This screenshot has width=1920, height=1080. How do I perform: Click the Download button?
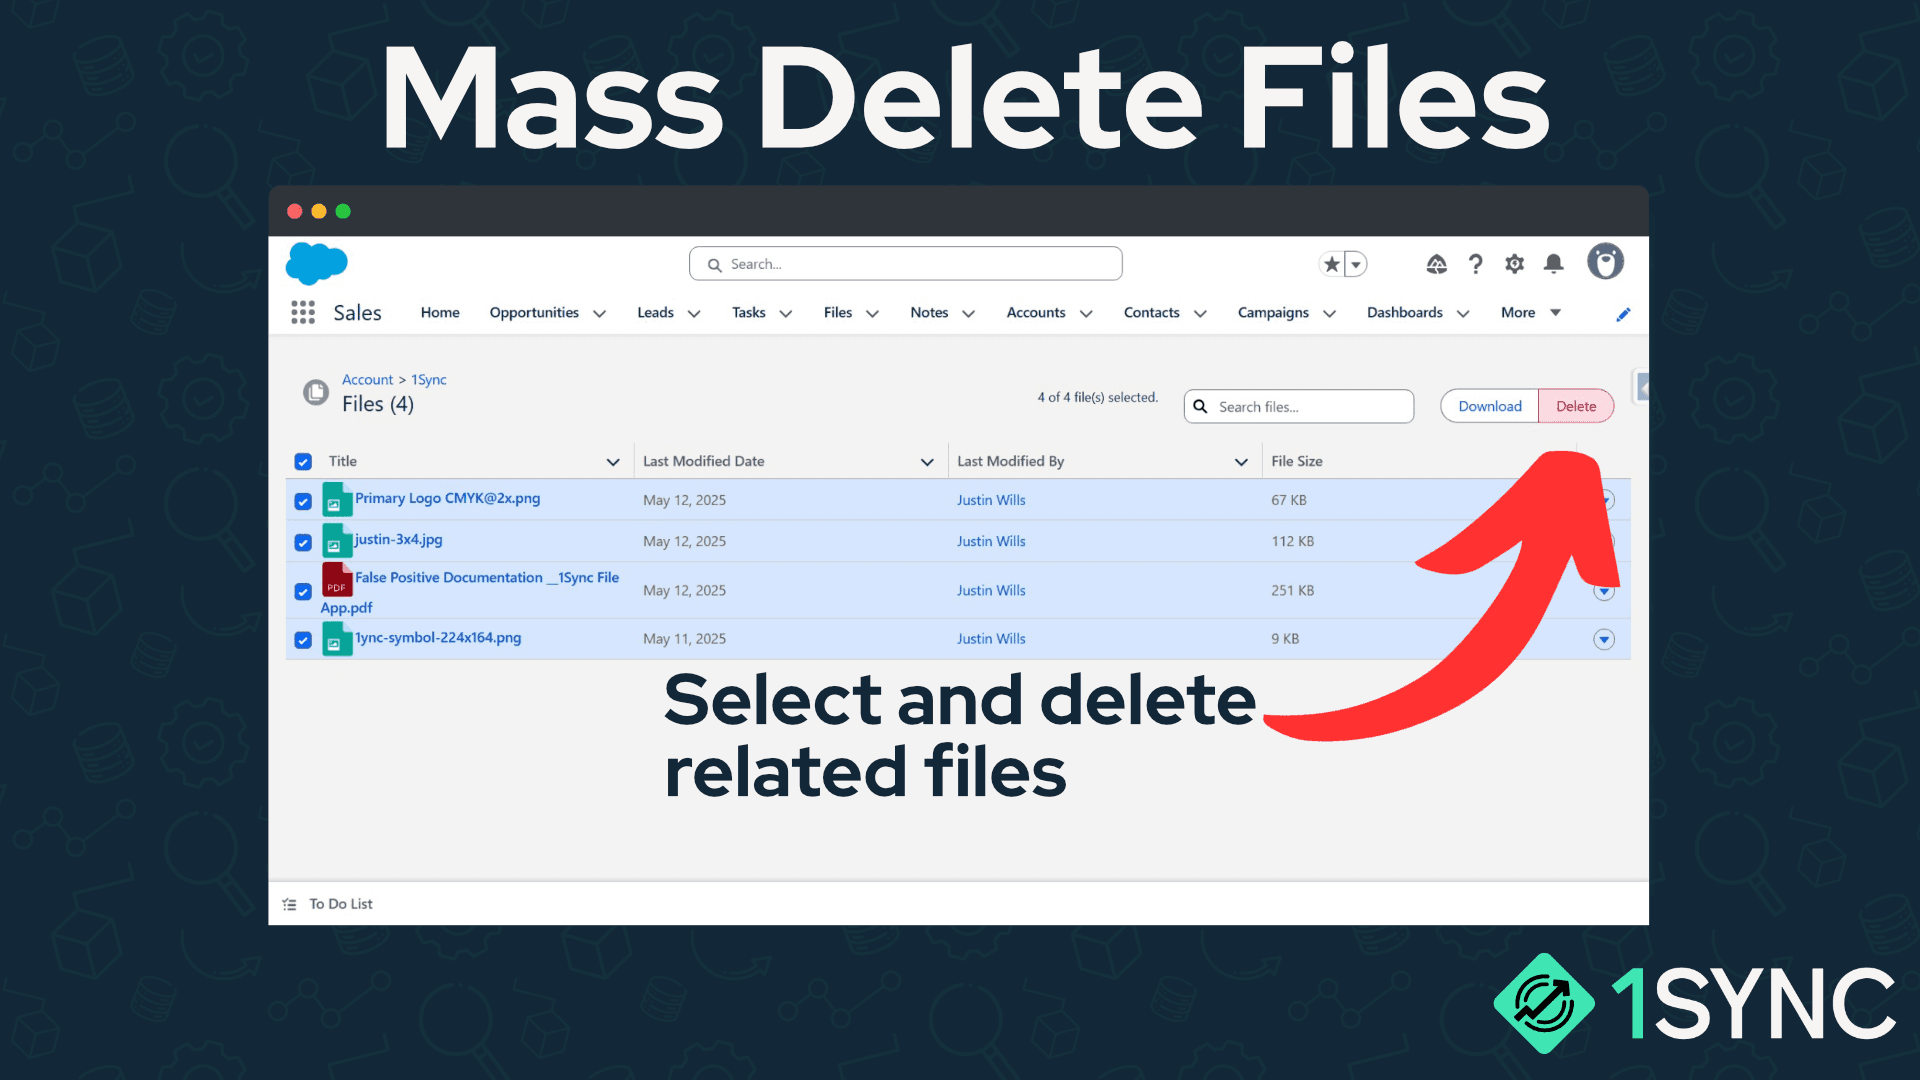coord(1489,406)
